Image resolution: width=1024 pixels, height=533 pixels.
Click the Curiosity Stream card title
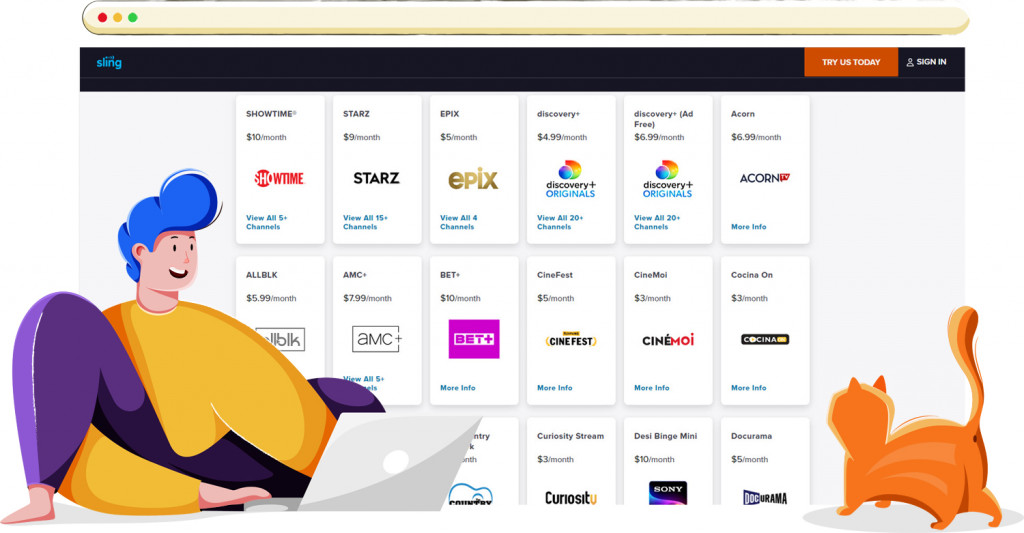point(570,436)
